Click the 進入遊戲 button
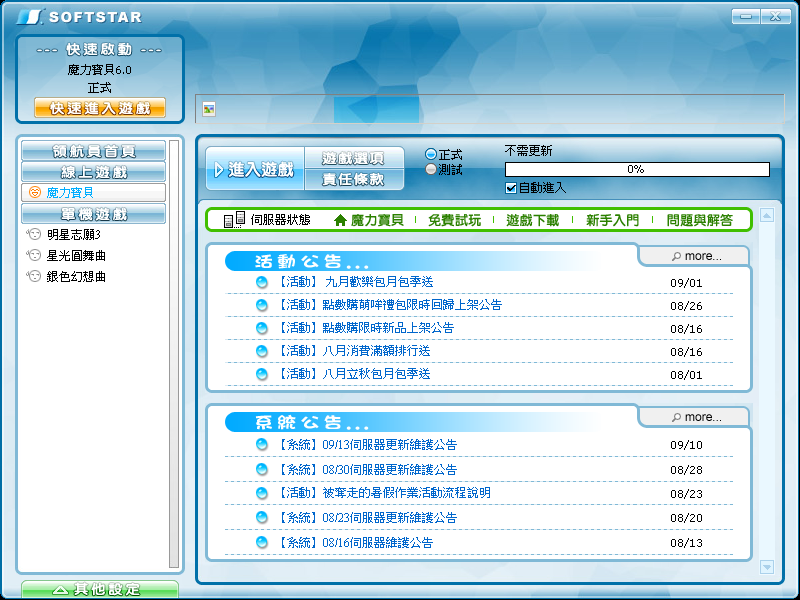Screen dimensions: 800x600 [255, 169]
